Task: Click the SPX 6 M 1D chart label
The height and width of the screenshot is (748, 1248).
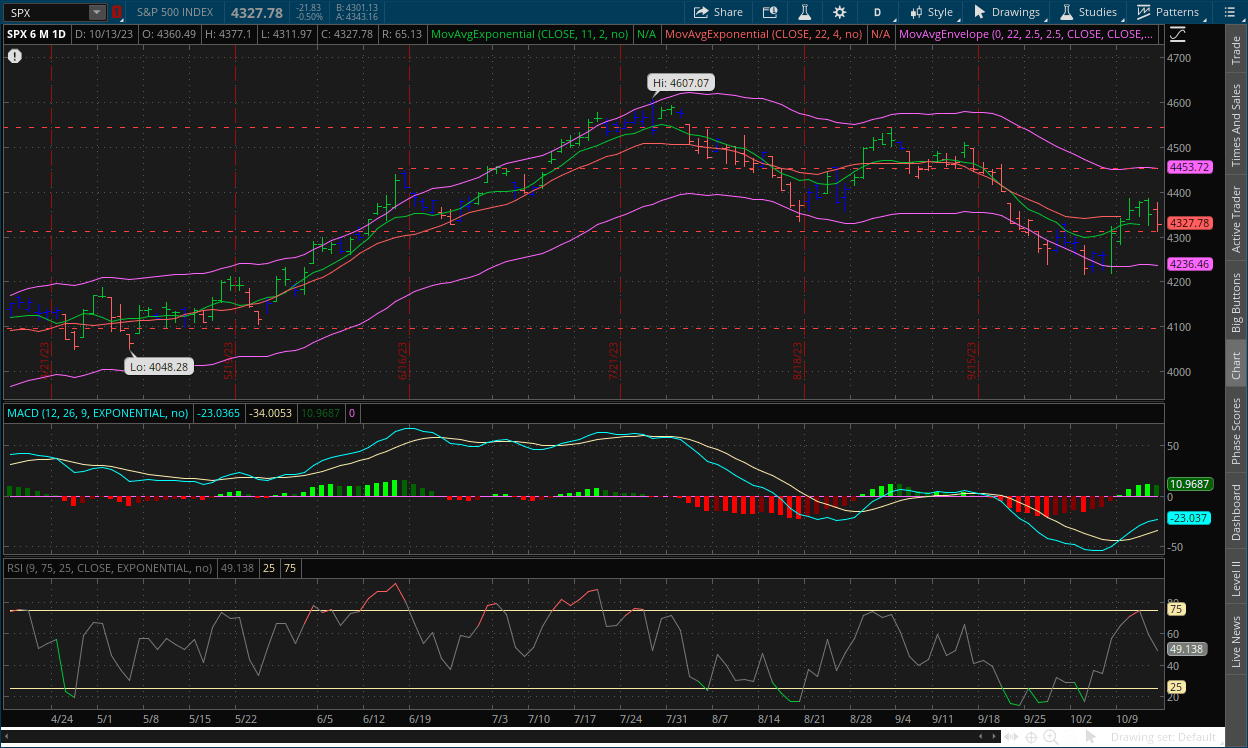Action: [37, 34]
